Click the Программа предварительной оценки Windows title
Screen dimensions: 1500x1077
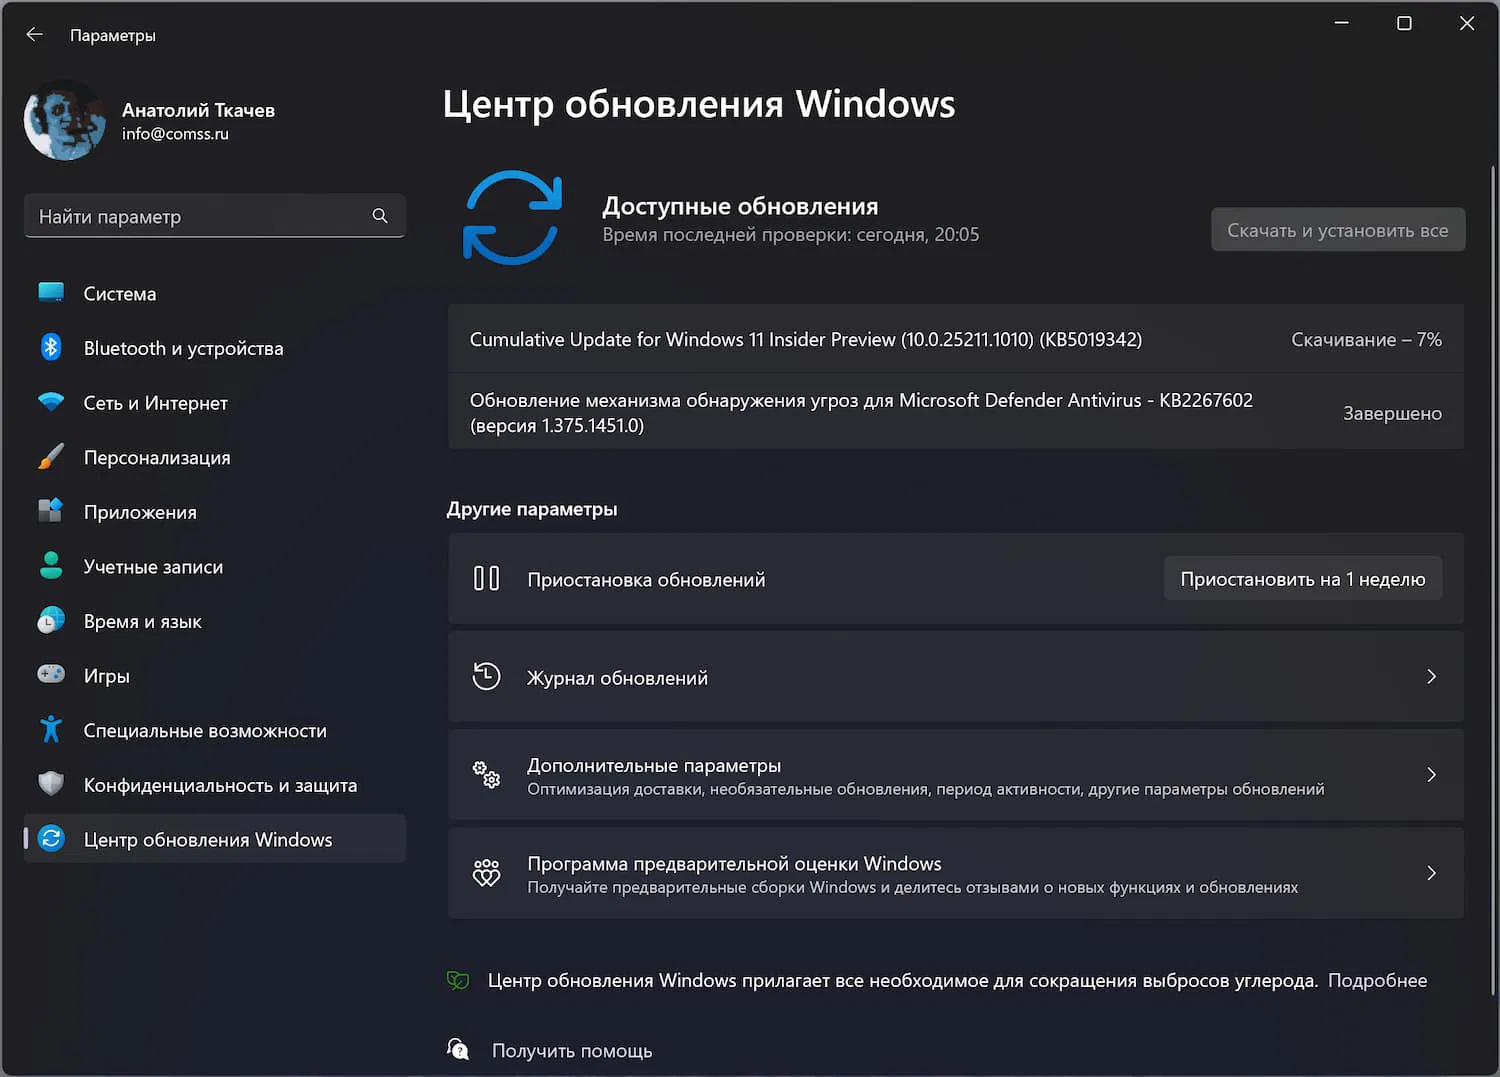(x=734, y=863)
